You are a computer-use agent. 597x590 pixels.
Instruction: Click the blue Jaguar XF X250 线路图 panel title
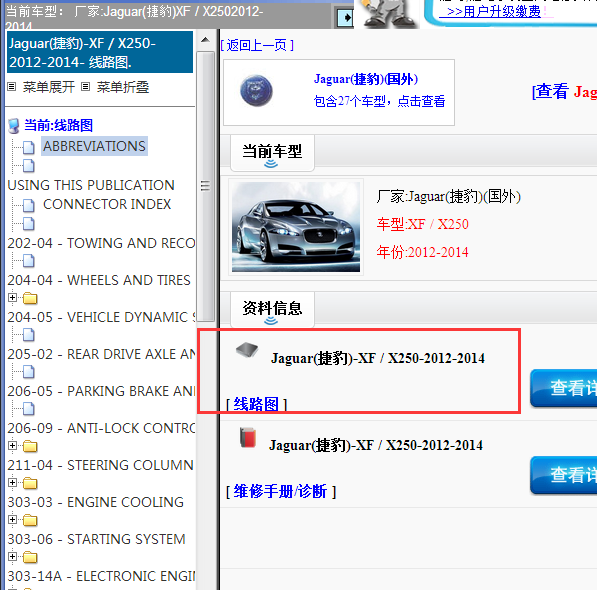[100, 52]
